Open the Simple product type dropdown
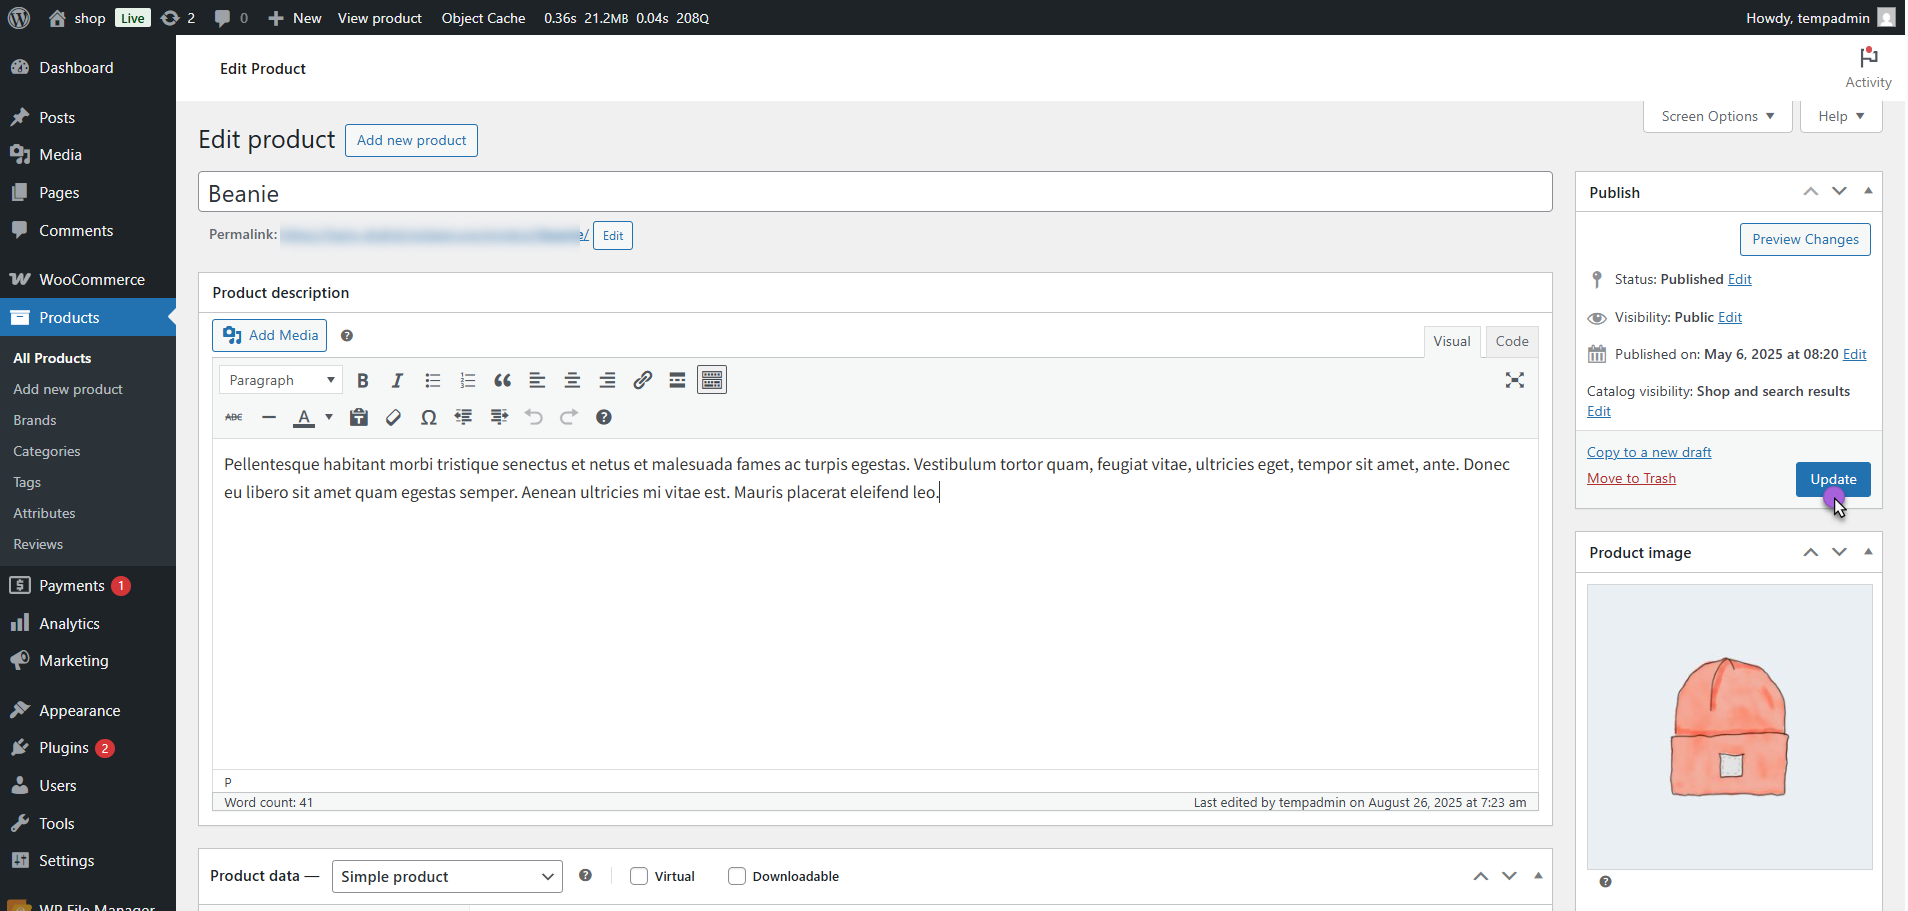This screenshot has width=1908, height=911. tap(446, 877)
